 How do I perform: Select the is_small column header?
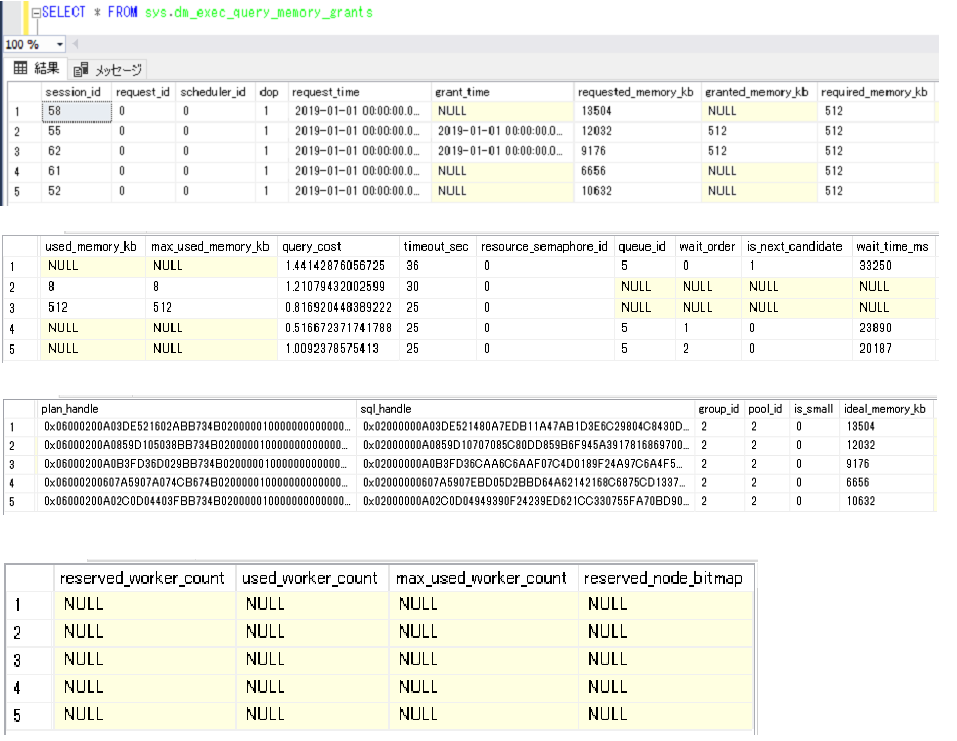(814, 409)
